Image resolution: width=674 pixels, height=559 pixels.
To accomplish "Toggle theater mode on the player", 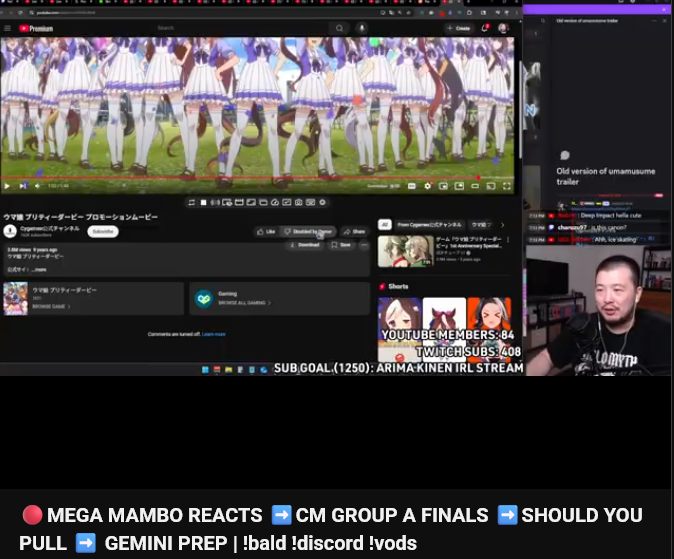I will point(475,186).
